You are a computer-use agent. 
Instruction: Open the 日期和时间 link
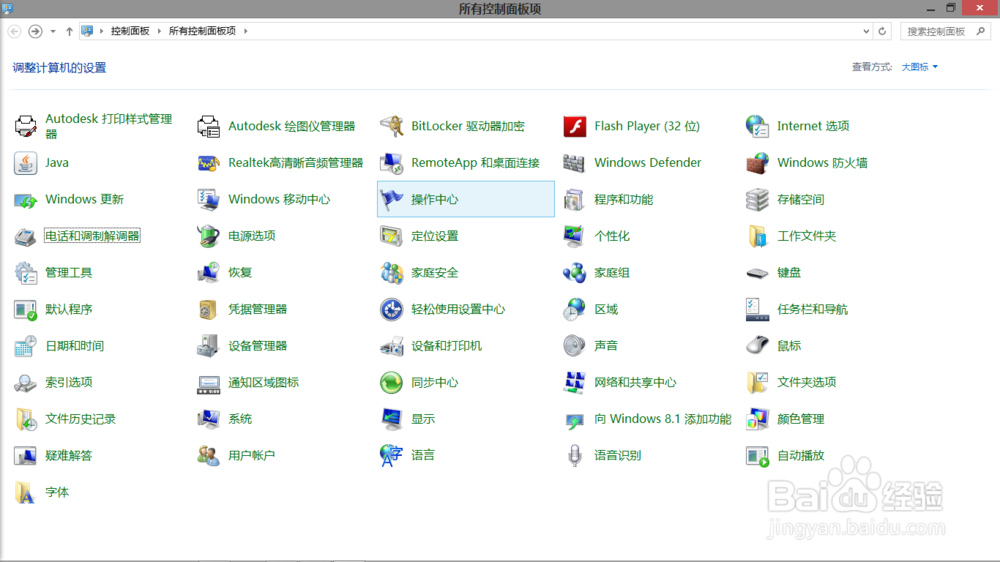(75, 346)
